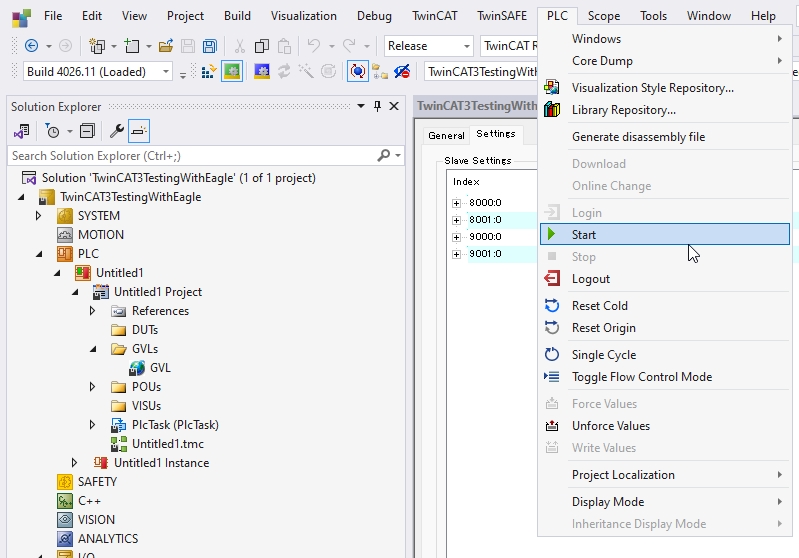Click the blue Restart TwinCAT Config Mode icon
Screen dimensions: 799x558
click(x=262, y=71)
